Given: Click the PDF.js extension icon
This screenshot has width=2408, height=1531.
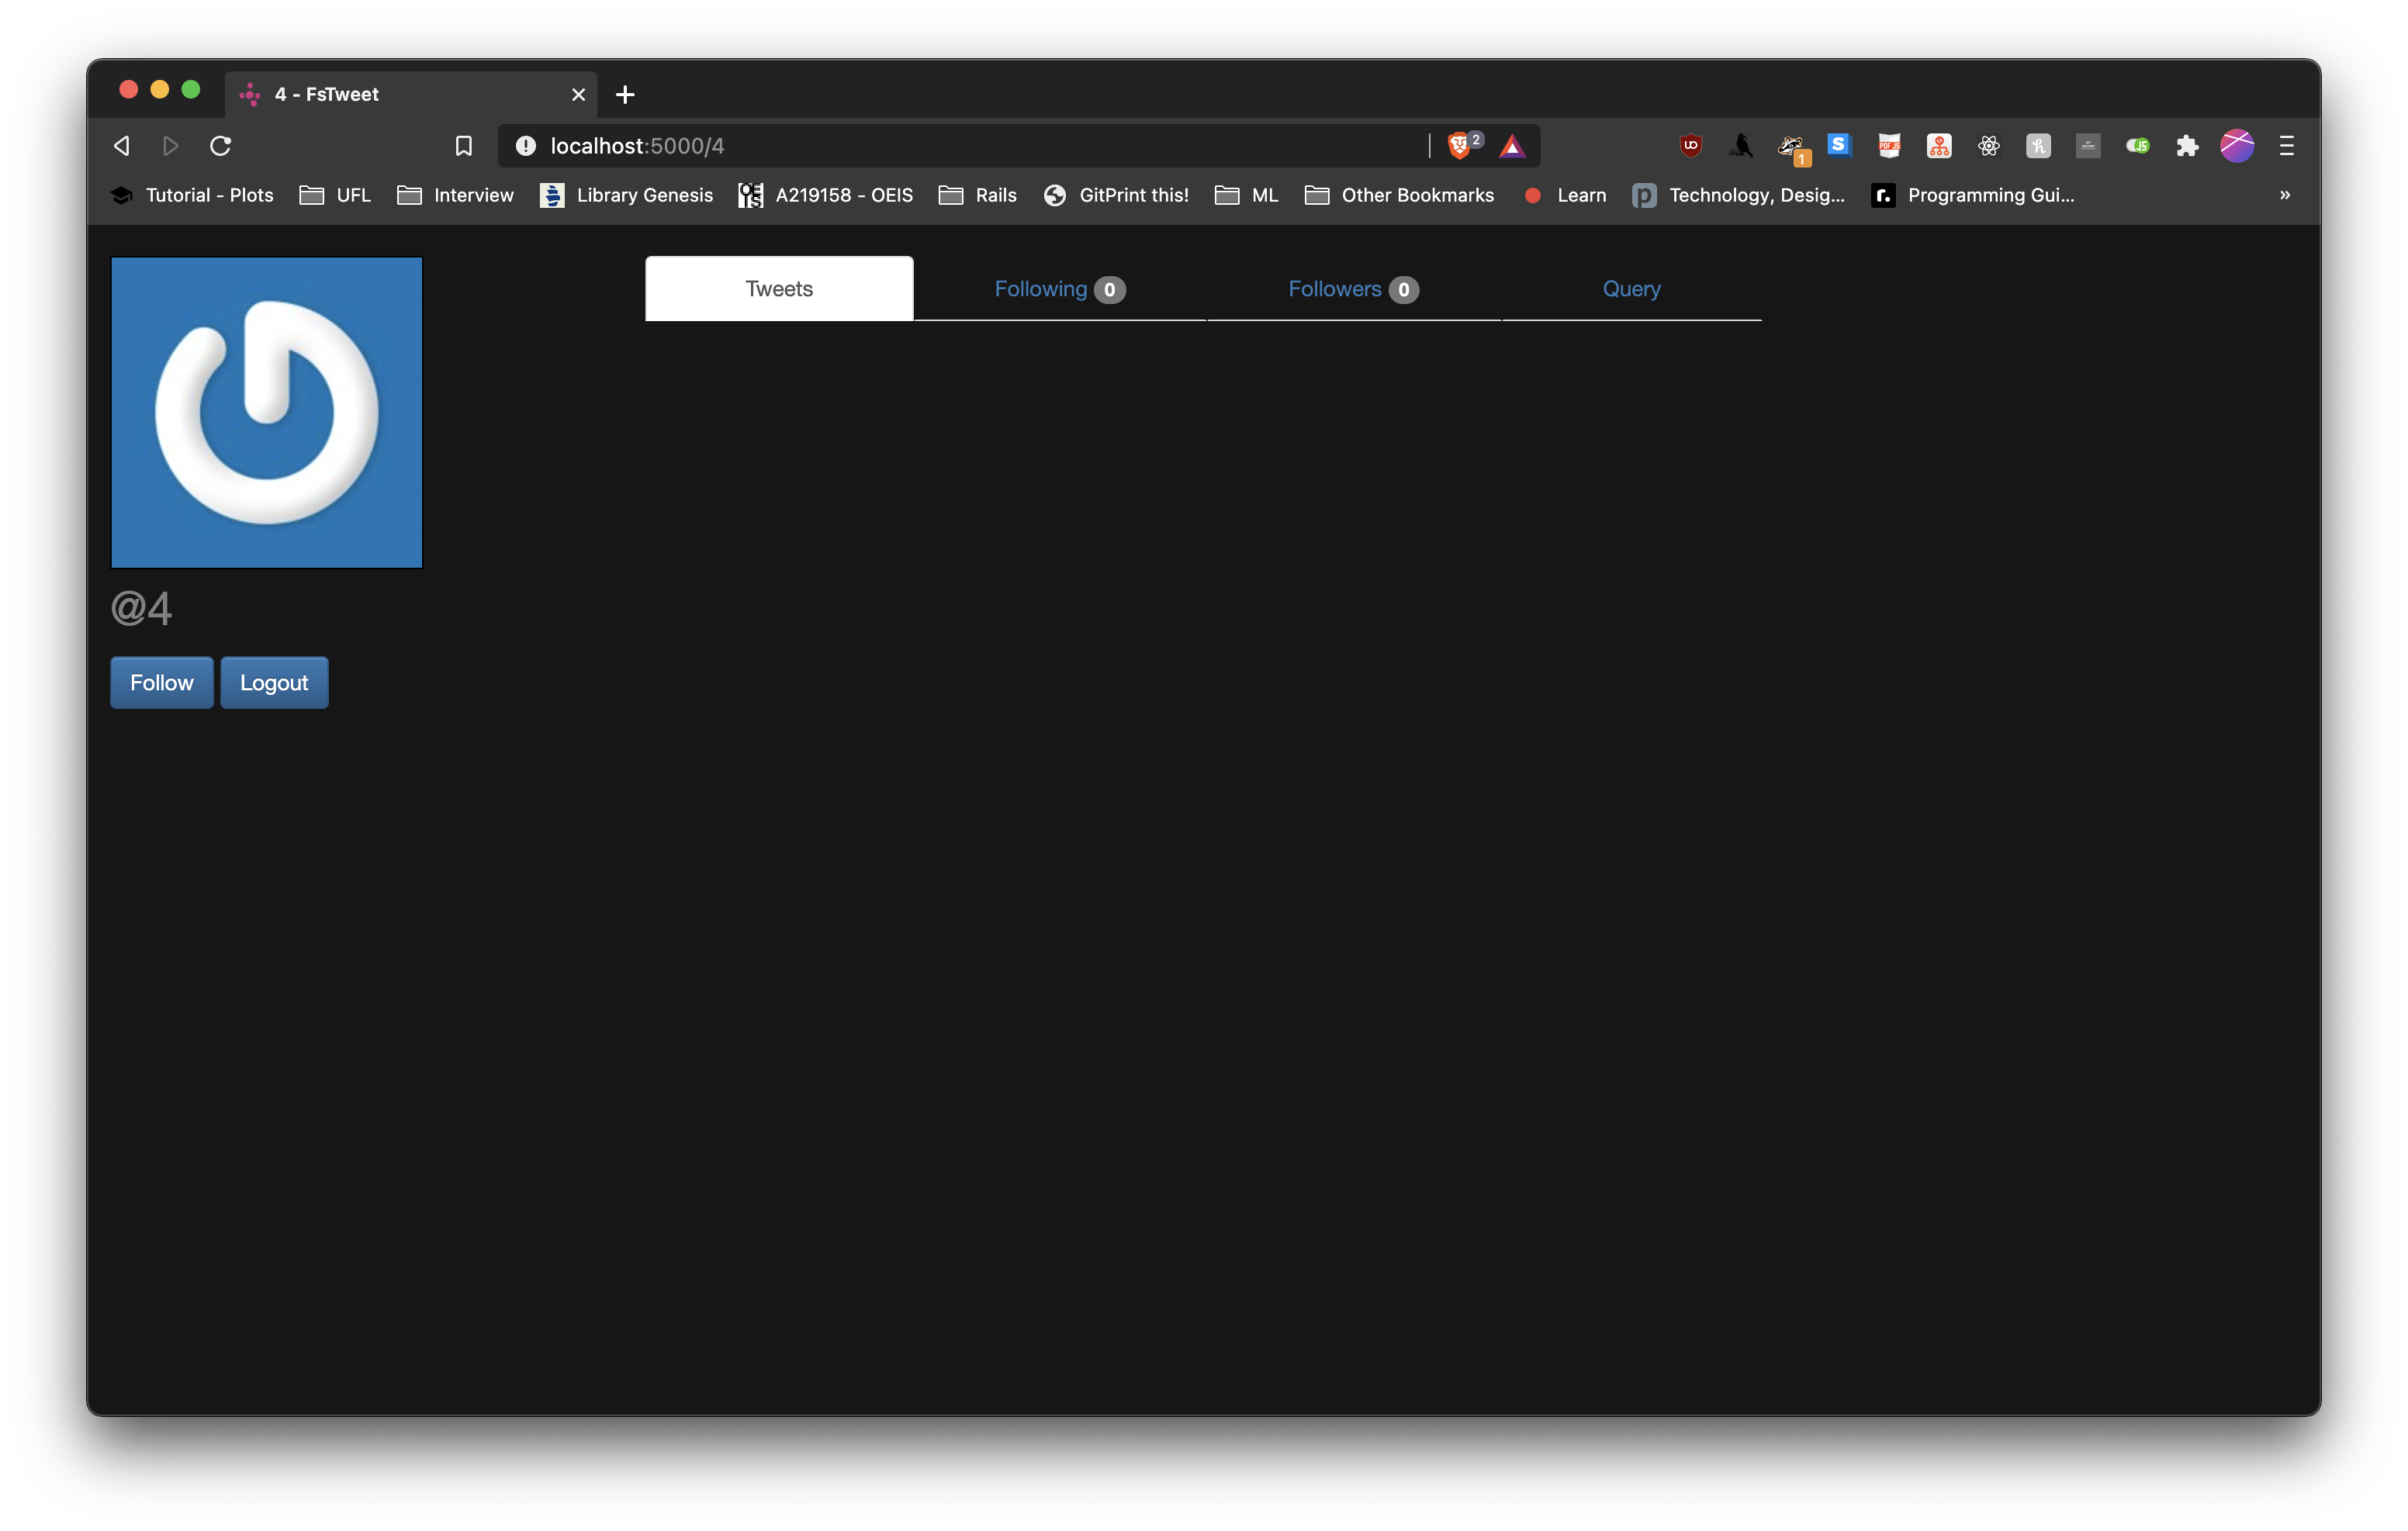Looking at the screenshot, I should pyautogui.click(x=1889, y=146).
